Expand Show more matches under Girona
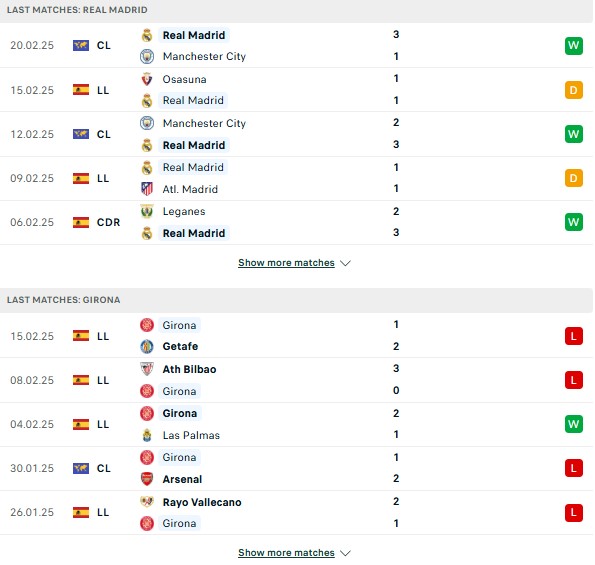 coord(286,552)
